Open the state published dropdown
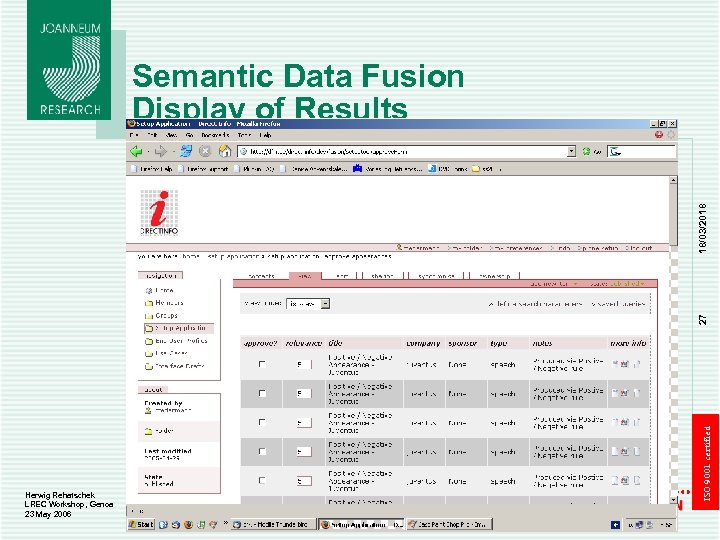720x540 pixels. point(617,284)
